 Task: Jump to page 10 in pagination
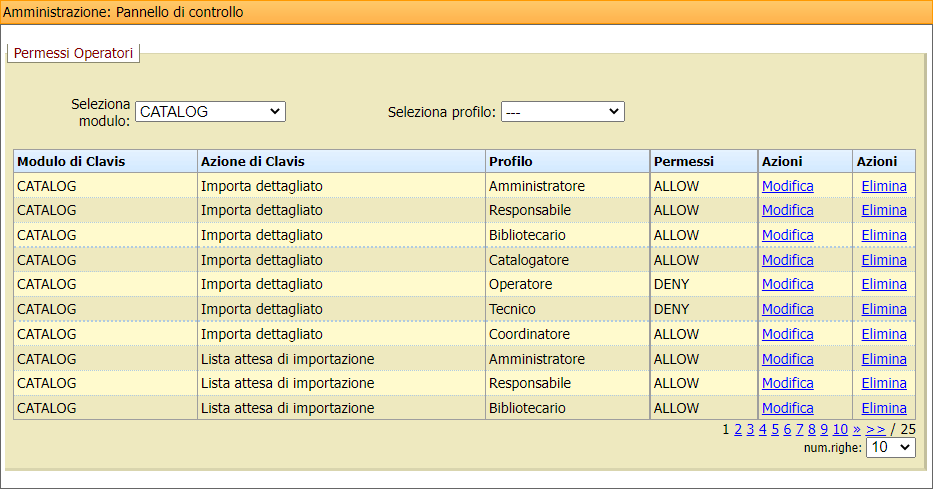840,429
